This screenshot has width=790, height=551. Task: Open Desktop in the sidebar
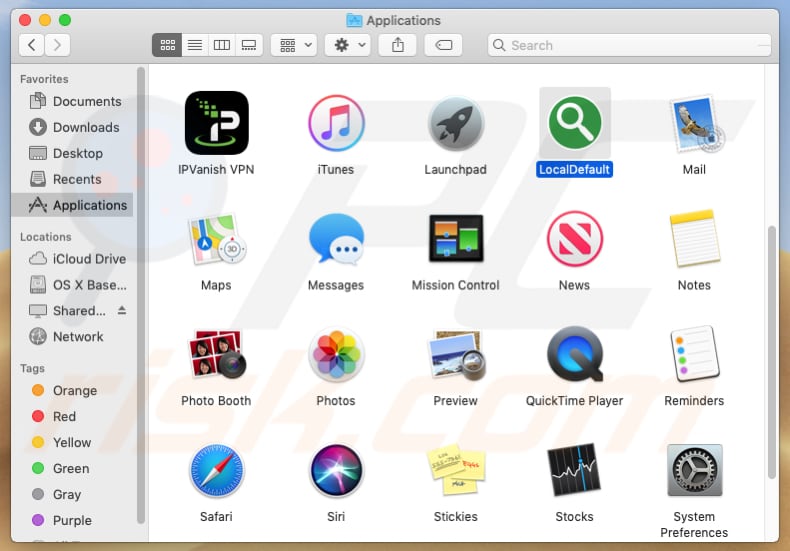73,153
